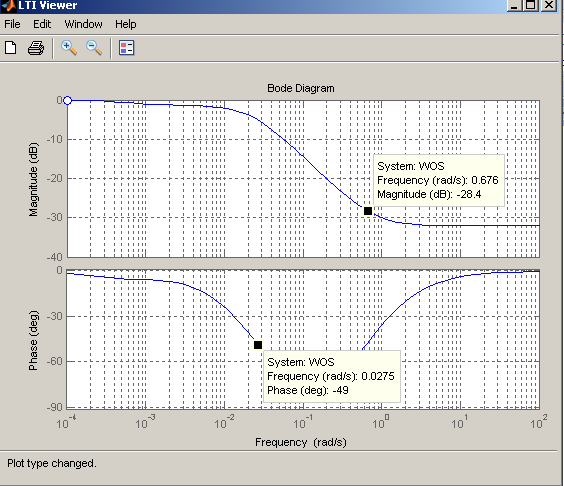Viewport: 564px width, 486px height.
Task: Click the Magnitude (dB) axis label
Action: [x=33, y=180]
